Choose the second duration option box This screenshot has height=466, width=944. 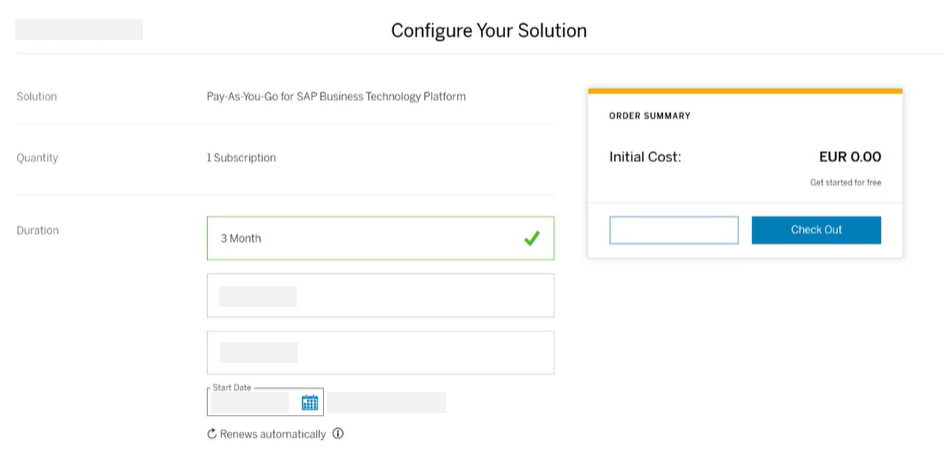pyautogui.click(x=380, y=296)
